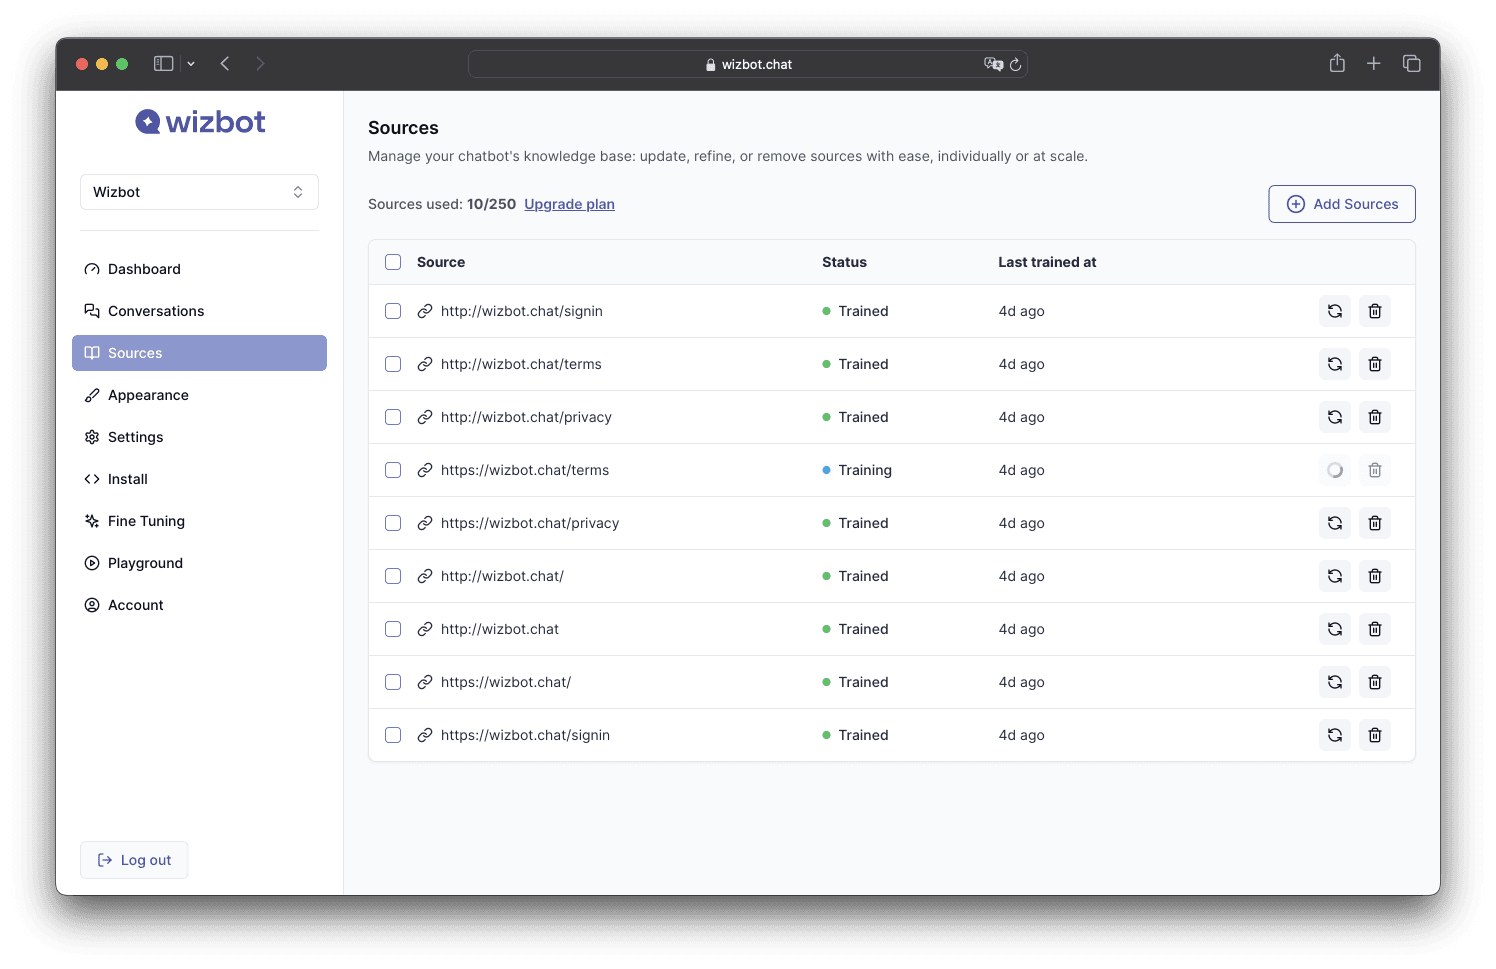Click the Source column header
The width and height of the screenshot is (1496, 969).
[x=441, y=262]
